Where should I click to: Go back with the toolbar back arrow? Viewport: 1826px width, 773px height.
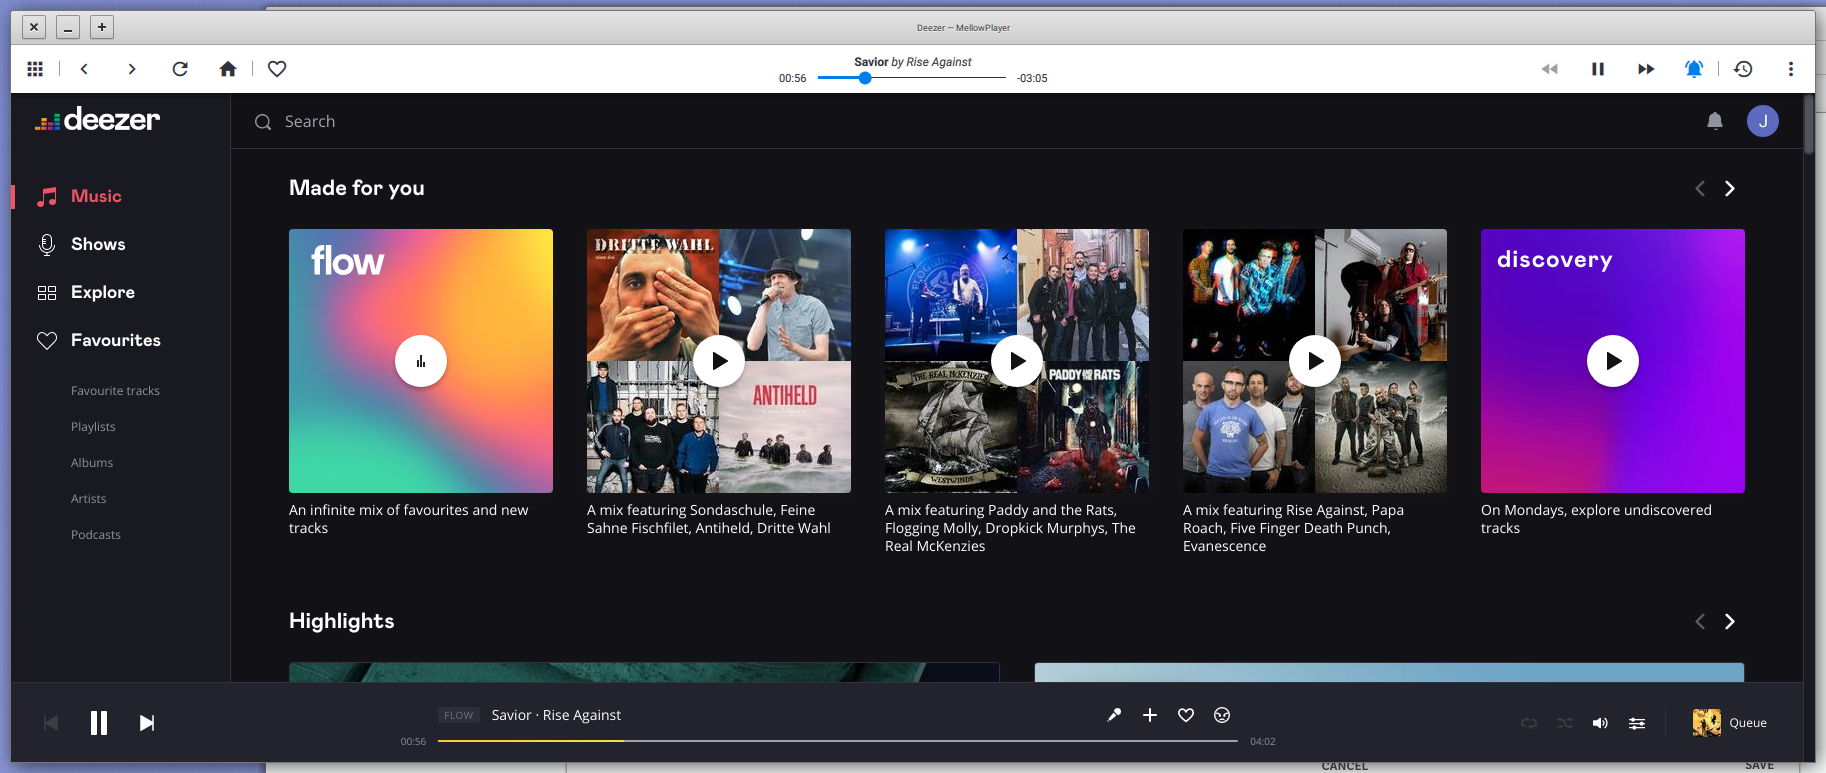(x=84, y=69)
